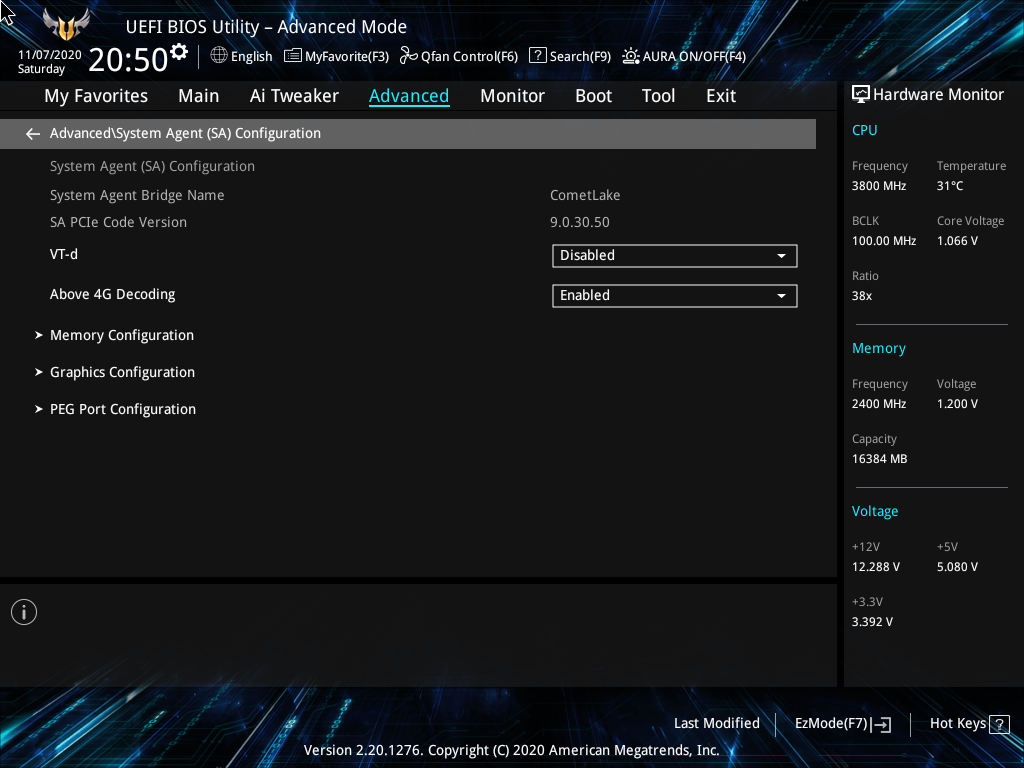Click CPU frequency 3800 MHz value
Screen dimensions: 1024x768
point(878,186)
